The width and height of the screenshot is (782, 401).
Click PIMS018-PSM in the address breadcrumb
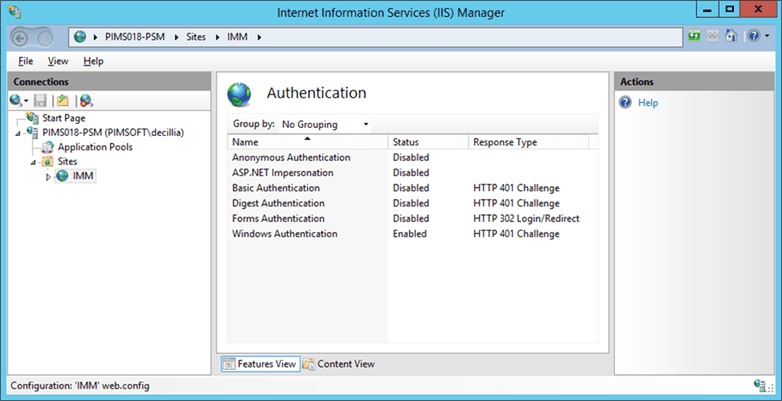point(135,37)
